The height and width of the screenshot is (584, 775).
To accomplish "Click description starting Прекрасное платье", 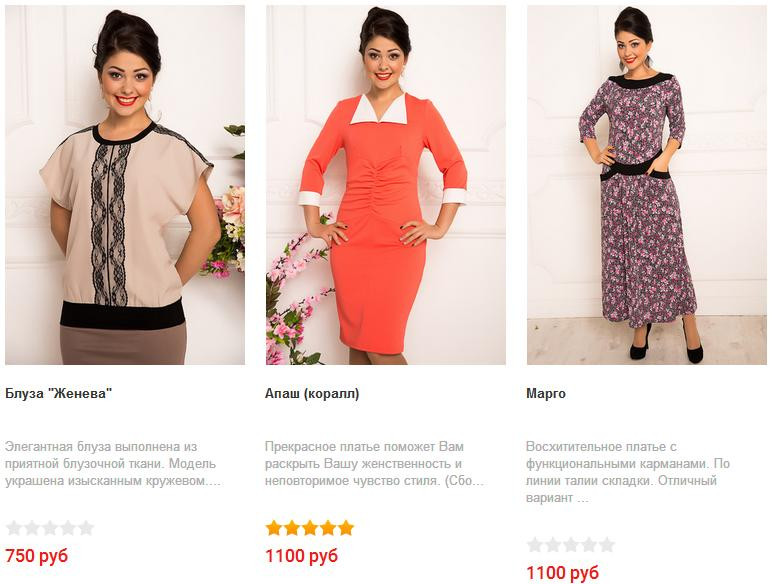I will (x=375, y=464).
